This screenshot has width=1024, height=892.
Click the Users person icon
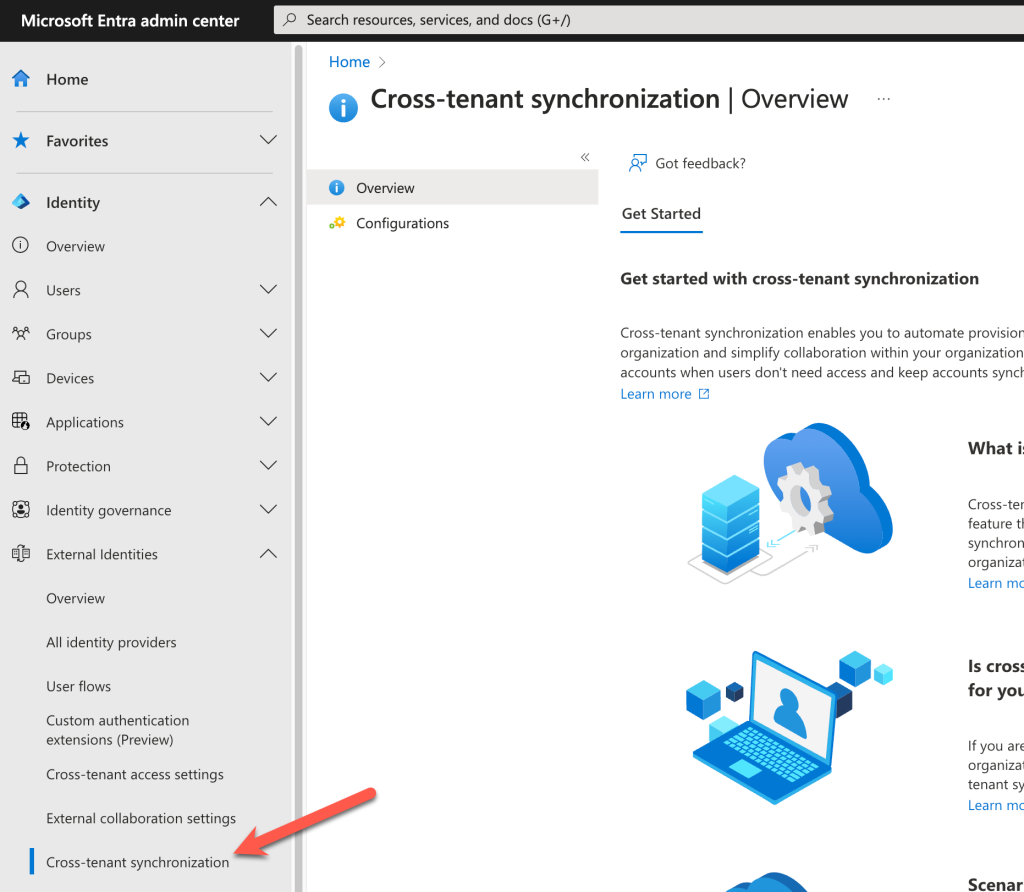(x=21, y=290)
